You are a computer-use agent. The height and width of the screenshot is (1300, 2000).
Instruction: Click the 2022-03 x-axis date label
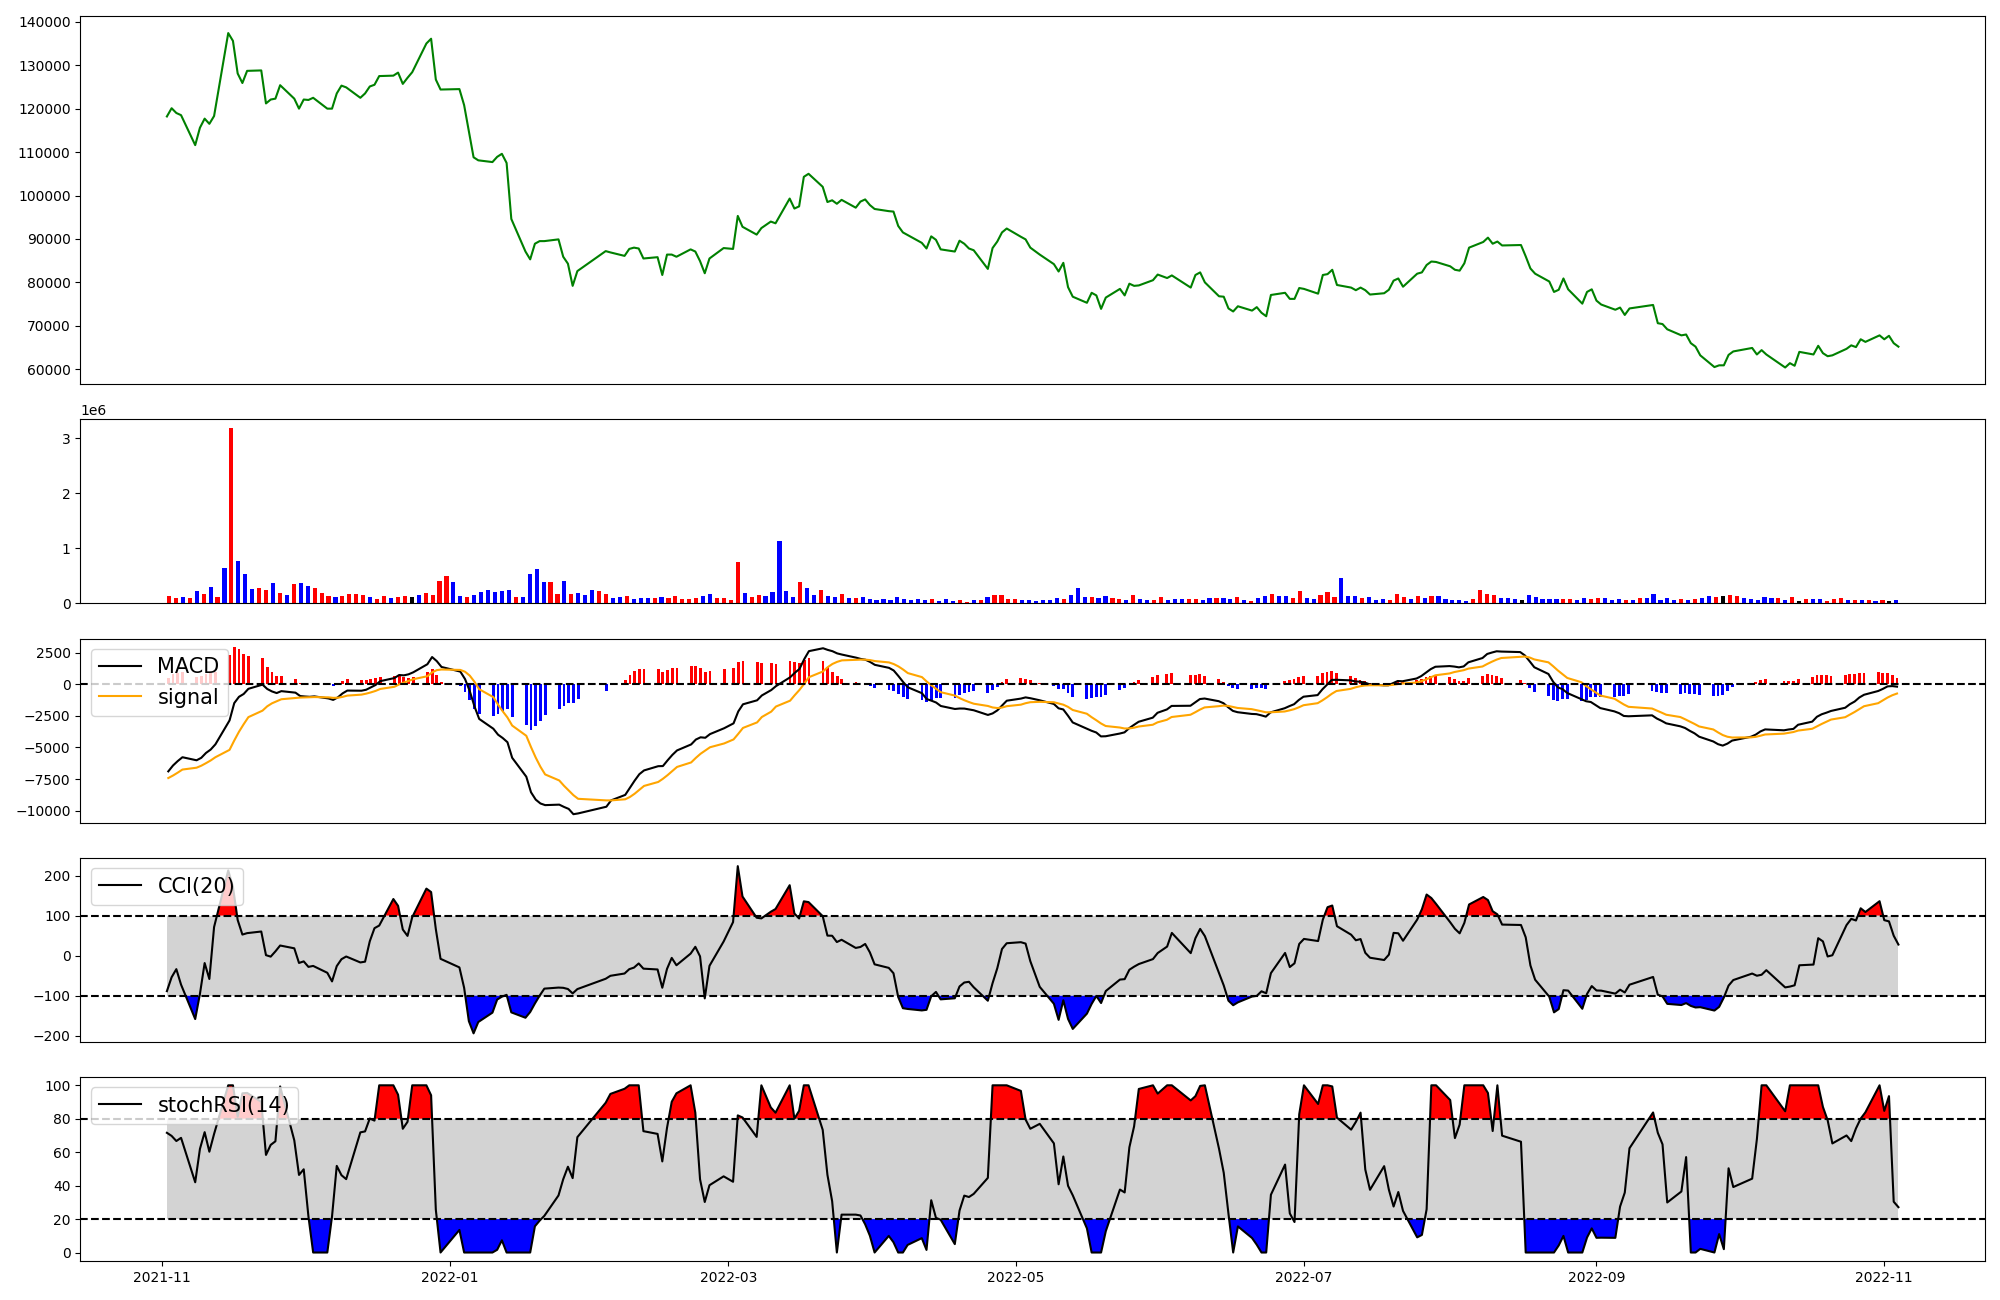coord(728,1277)
